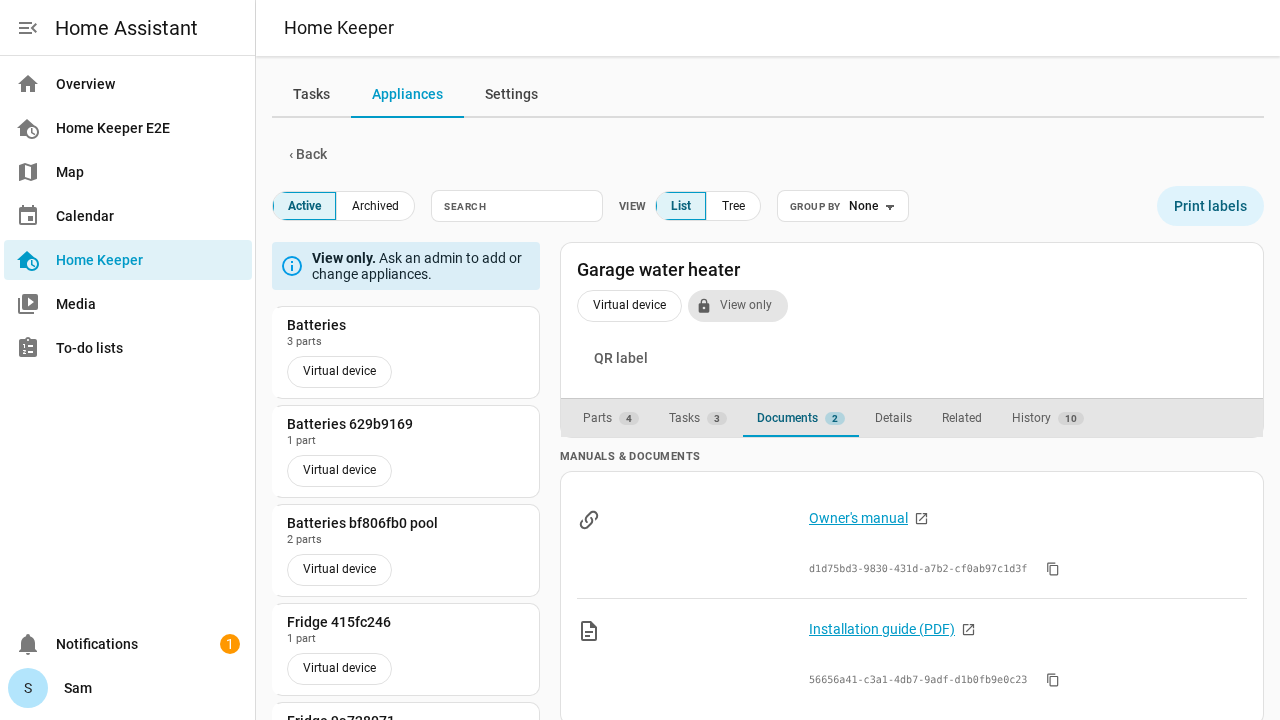The image size is (1280, 720).
Task: Copy the Installation guide document ID
Action: click(1053, 680)
